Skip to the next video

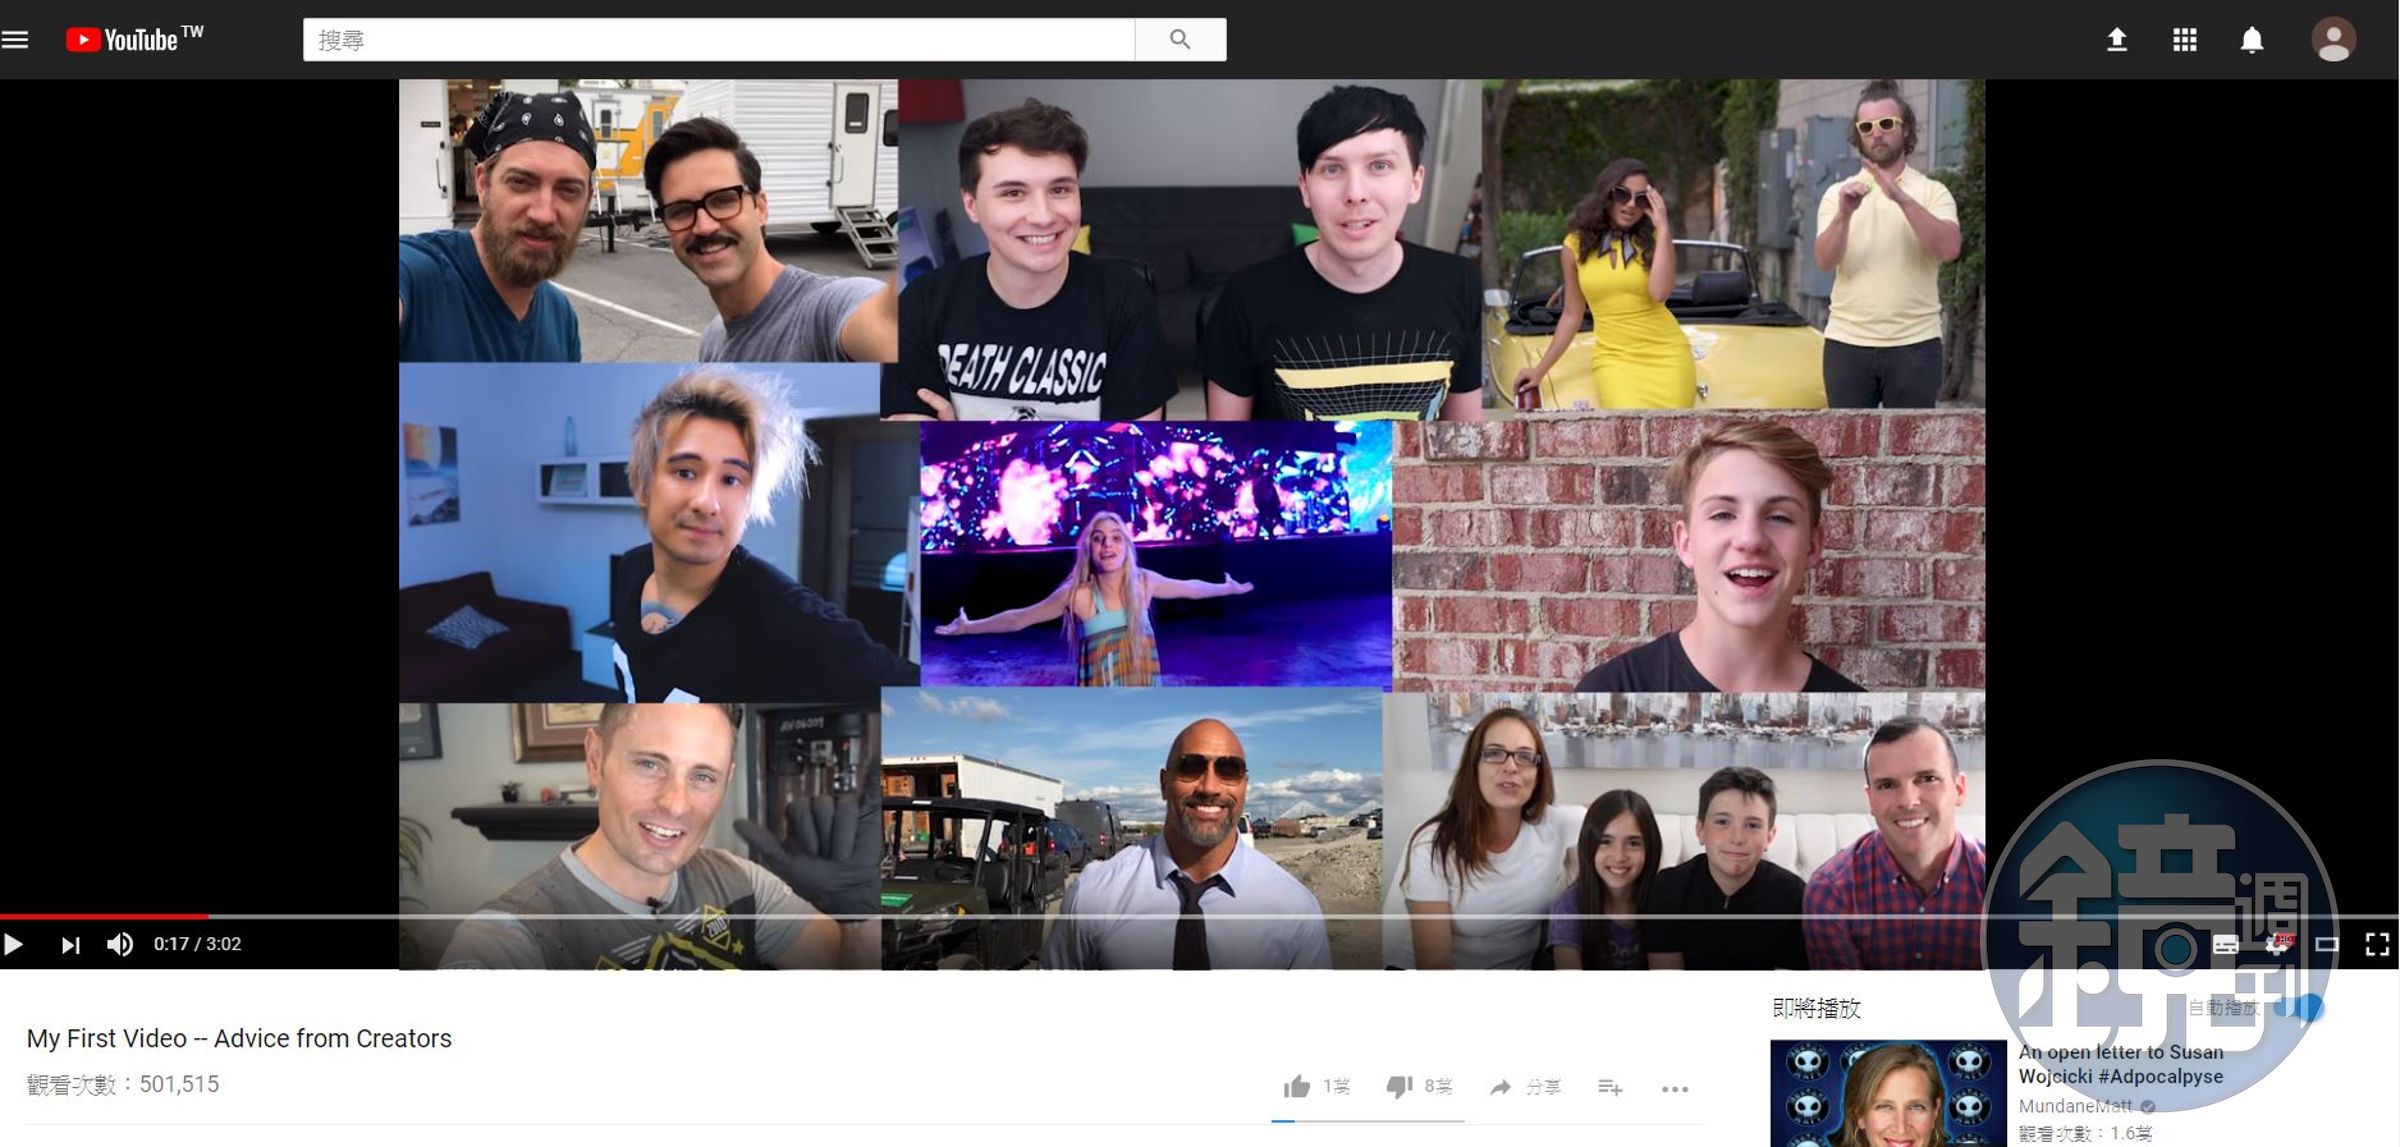pyautogui.click(x=70, y=944)
